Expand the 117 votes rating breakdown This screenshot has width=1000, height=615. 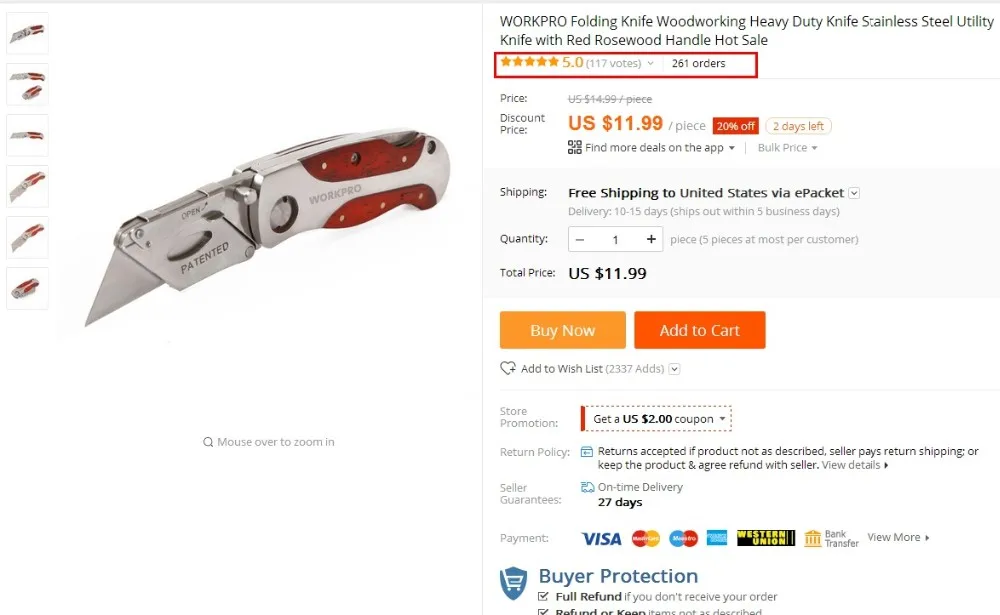650,63
